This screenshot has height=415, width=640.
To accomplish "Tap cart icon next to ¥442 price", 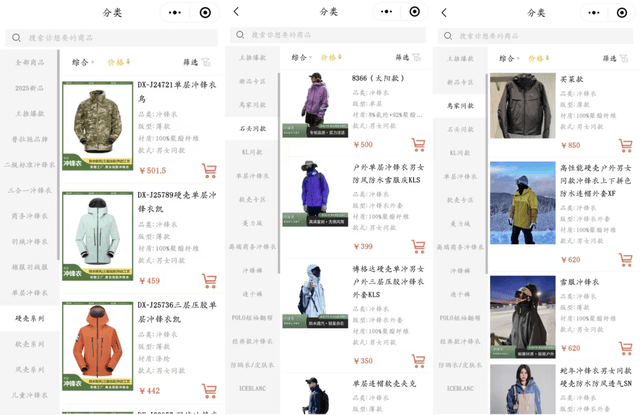I will click(209, 391).
